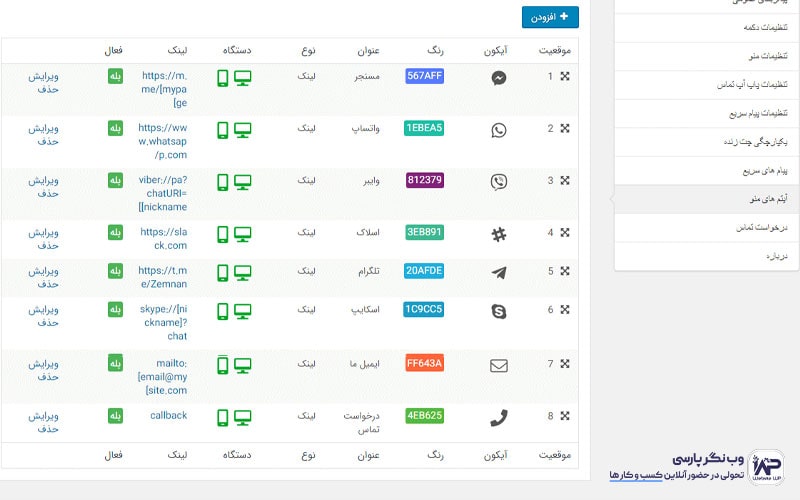Toggle the بله active badge in callback row
Screen dimensions: 800x500
point(115,415)
